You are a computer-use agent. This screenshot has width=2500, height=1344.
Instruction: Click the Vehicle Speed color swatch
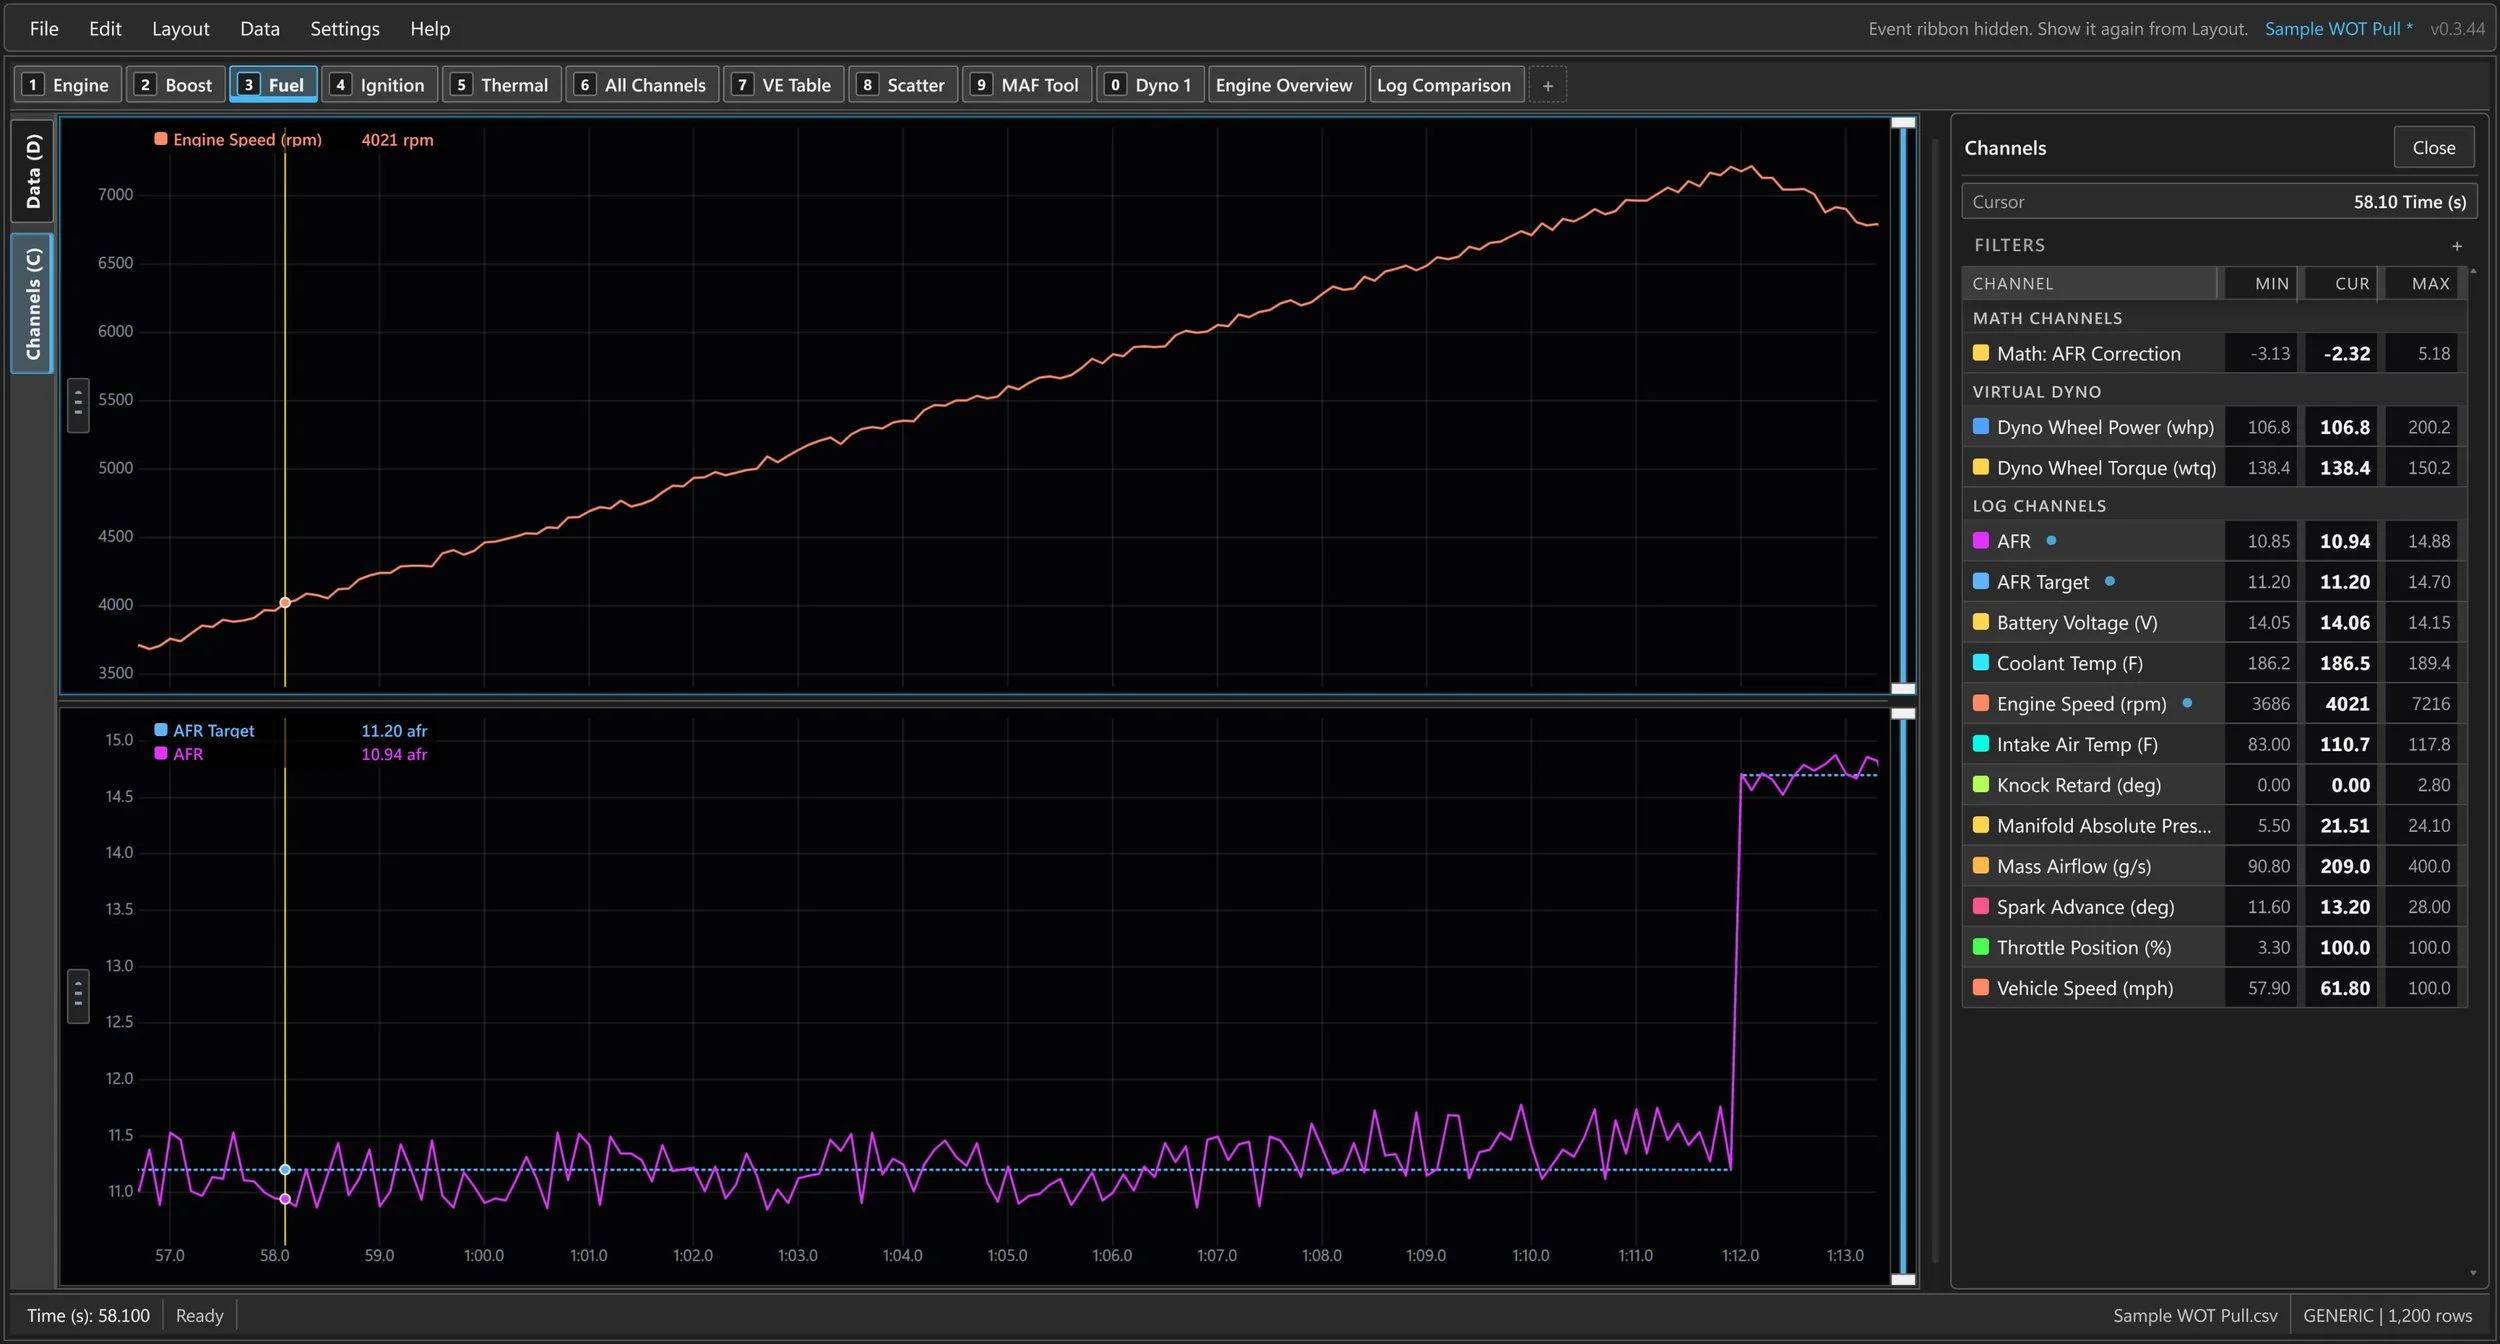click(x=1980, y=988)
